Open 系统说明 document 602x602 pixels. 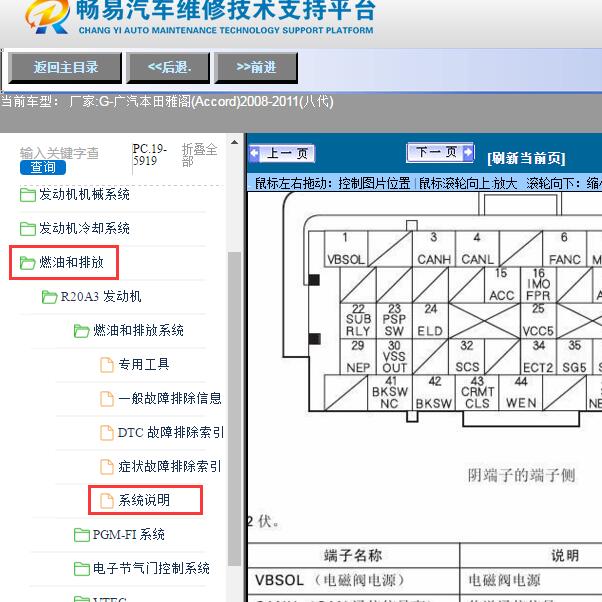pyautogui.click(x=144, y=501)
